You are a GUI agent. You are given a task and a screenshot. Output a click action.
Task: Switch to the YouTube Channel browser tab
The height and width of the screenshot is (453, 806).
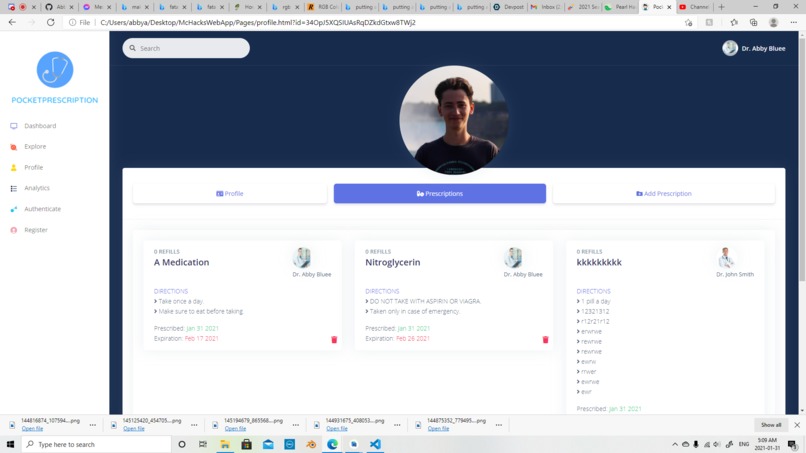coord(694,7)
